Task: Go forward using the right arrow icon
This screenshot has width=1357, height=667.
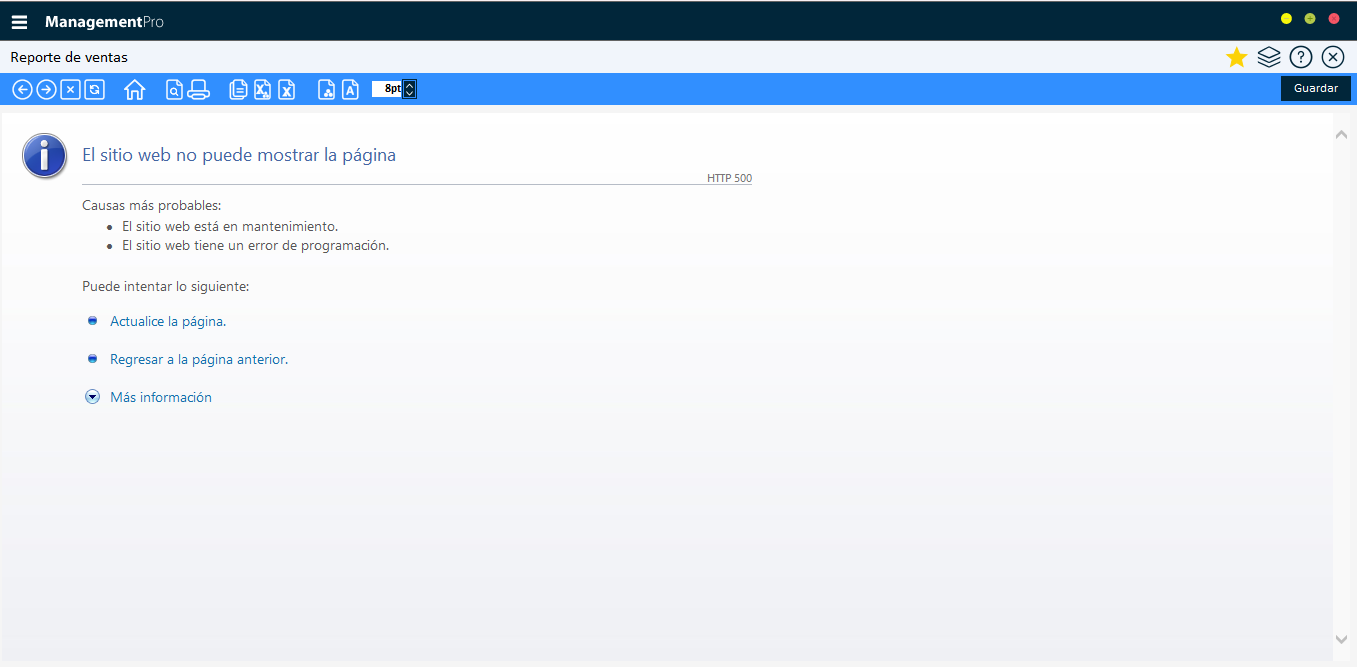Action: pyautogui.click(x=46, y=90)
